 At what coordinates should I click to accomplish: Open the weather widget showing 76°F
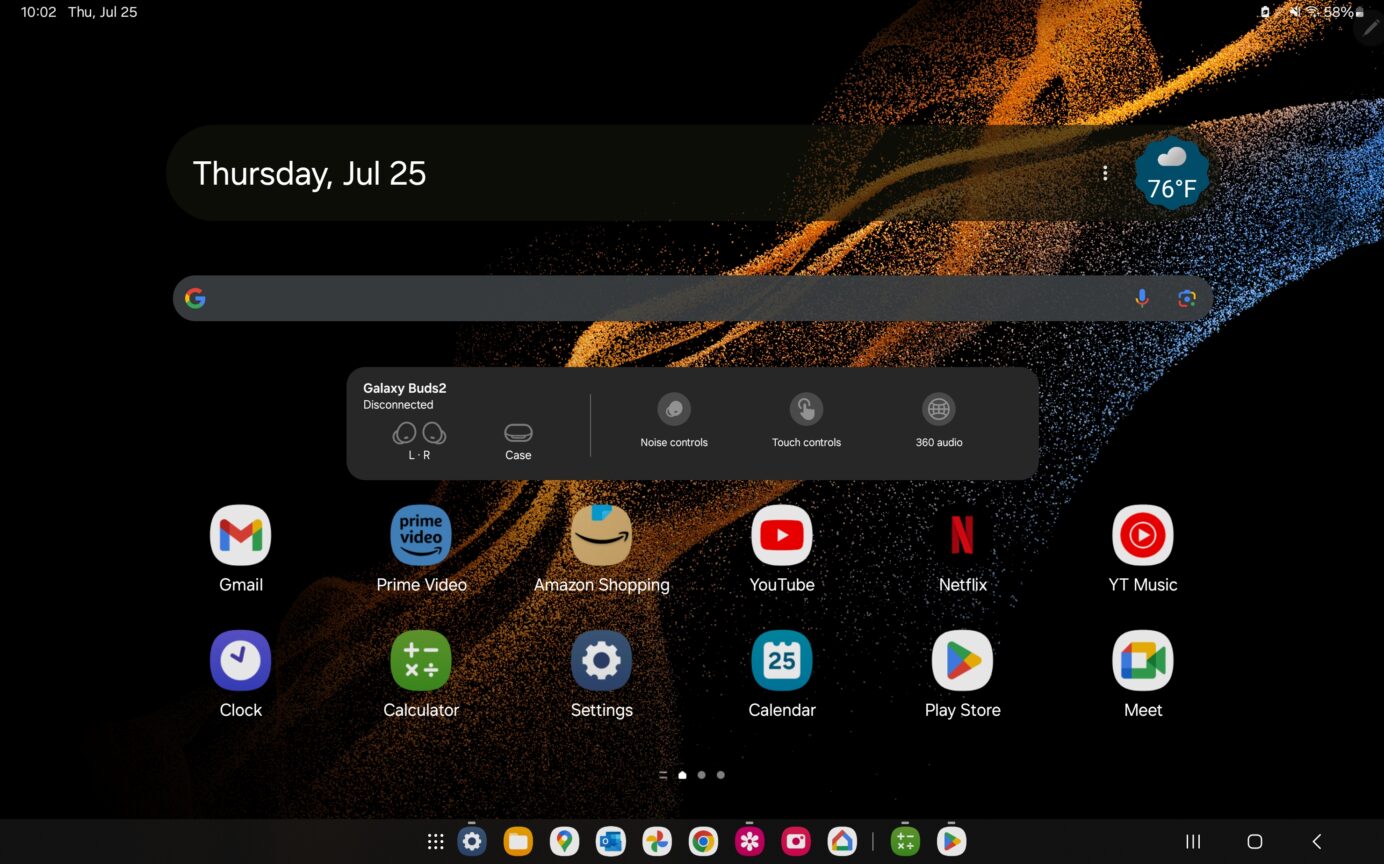1170,172
